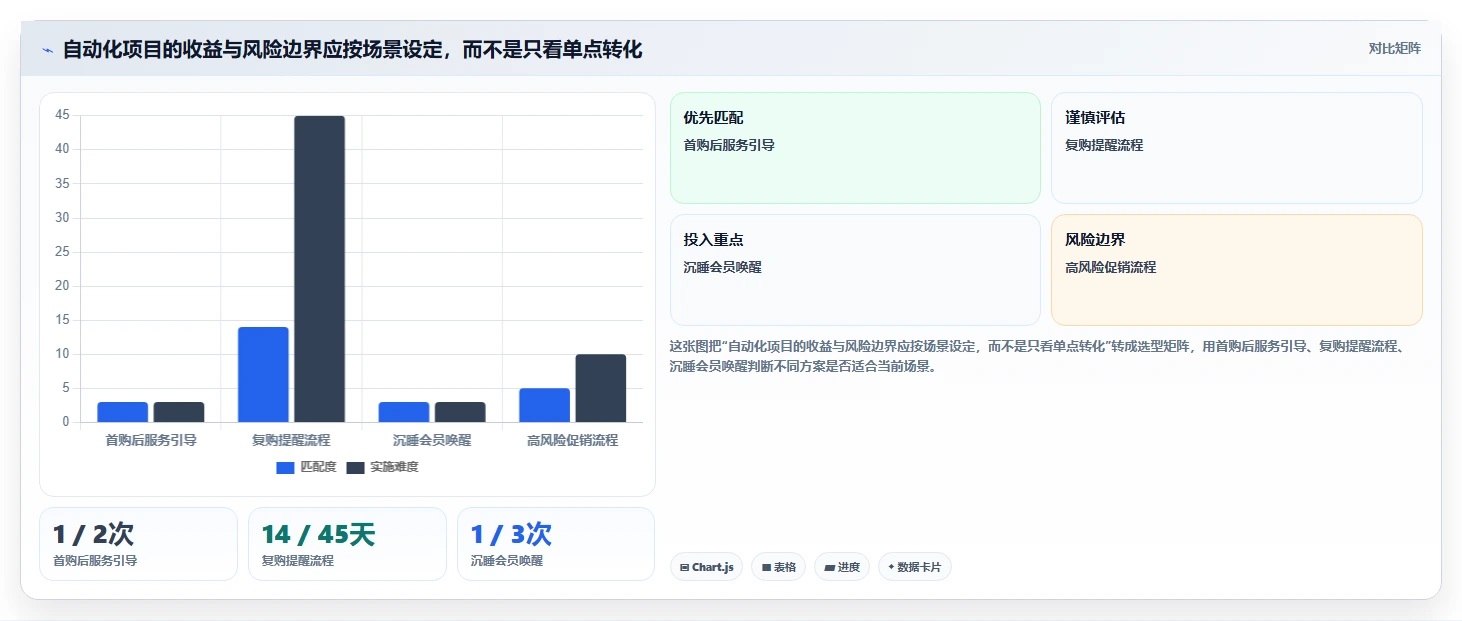Click the 30 value on the y-axis

[62, 217]
